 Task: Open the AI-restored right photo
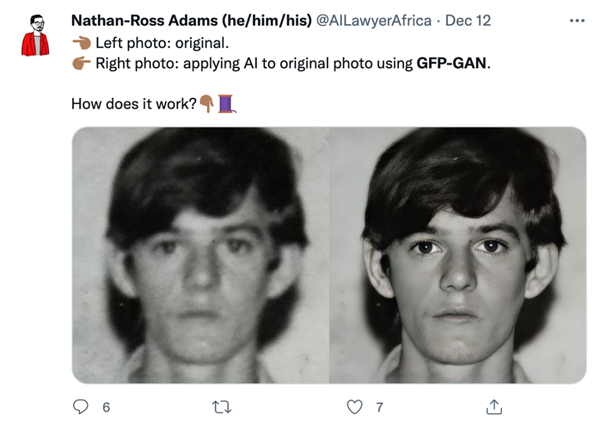(458, 255)
